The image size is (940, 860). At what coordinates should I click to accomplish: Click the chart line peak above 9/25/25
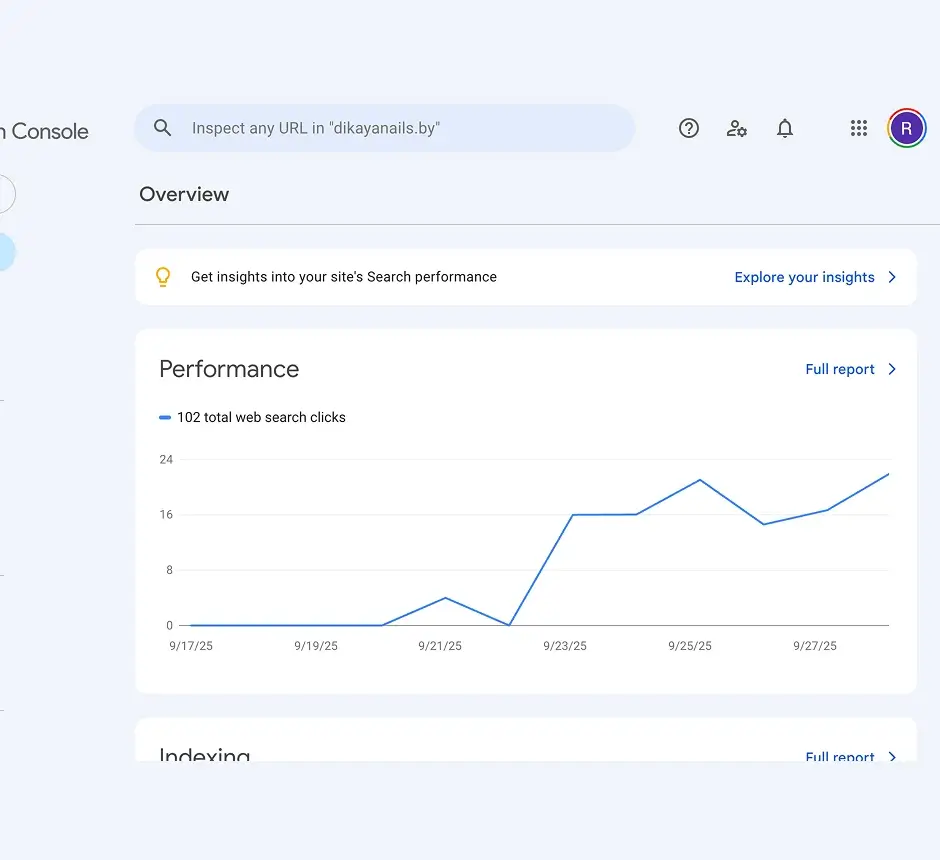pos(700,480)
